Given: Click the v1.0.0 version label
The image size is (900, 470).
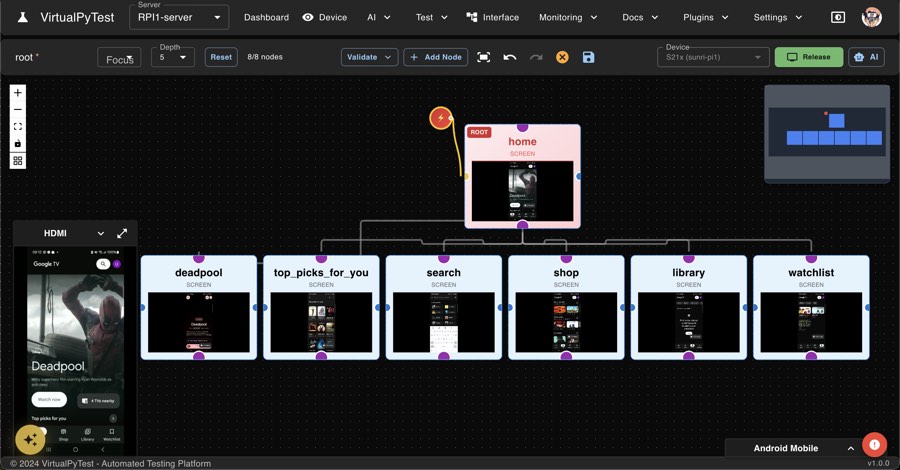Looking at the screenshot, I should click(878, 463).
